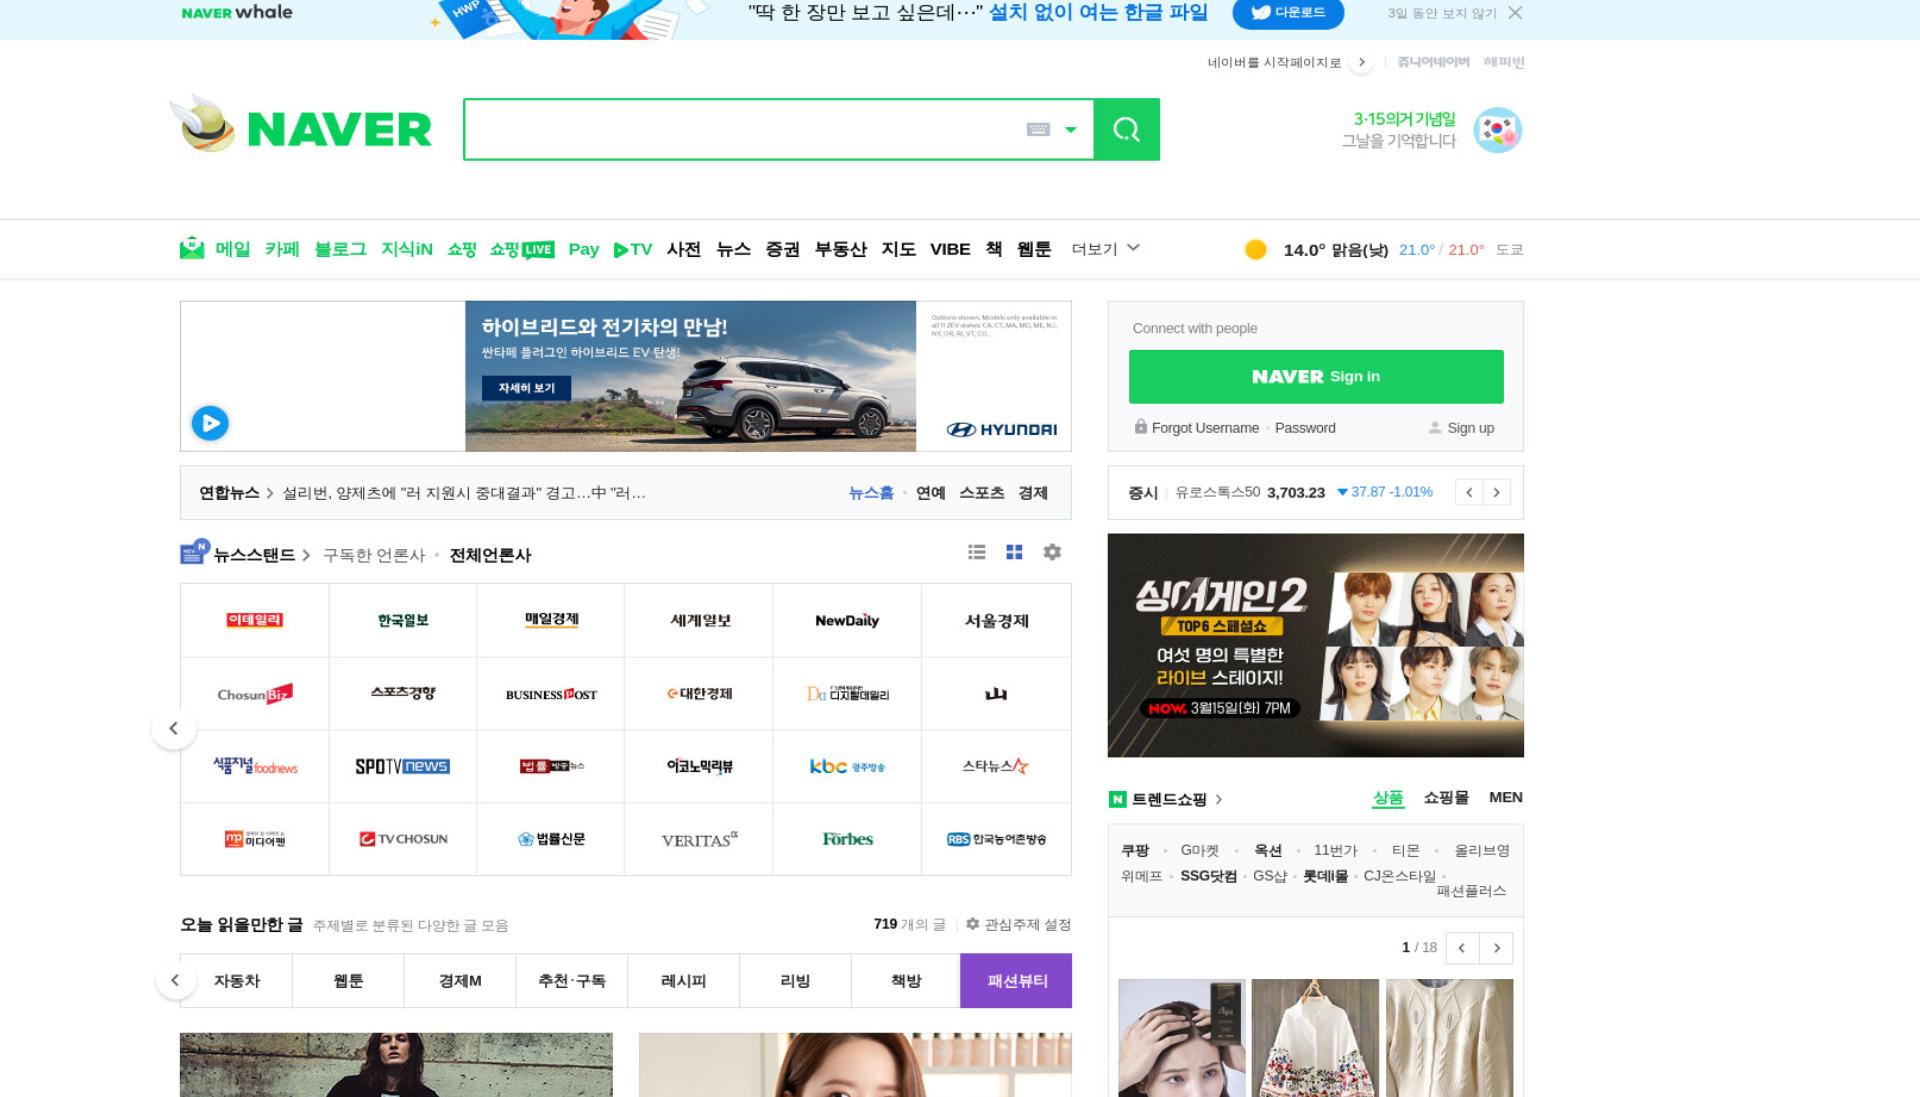Open the Forbes publisher tile
The height and width of the screenshot is (1097, 1920).
pyautogui.click(x=847, y=839)
